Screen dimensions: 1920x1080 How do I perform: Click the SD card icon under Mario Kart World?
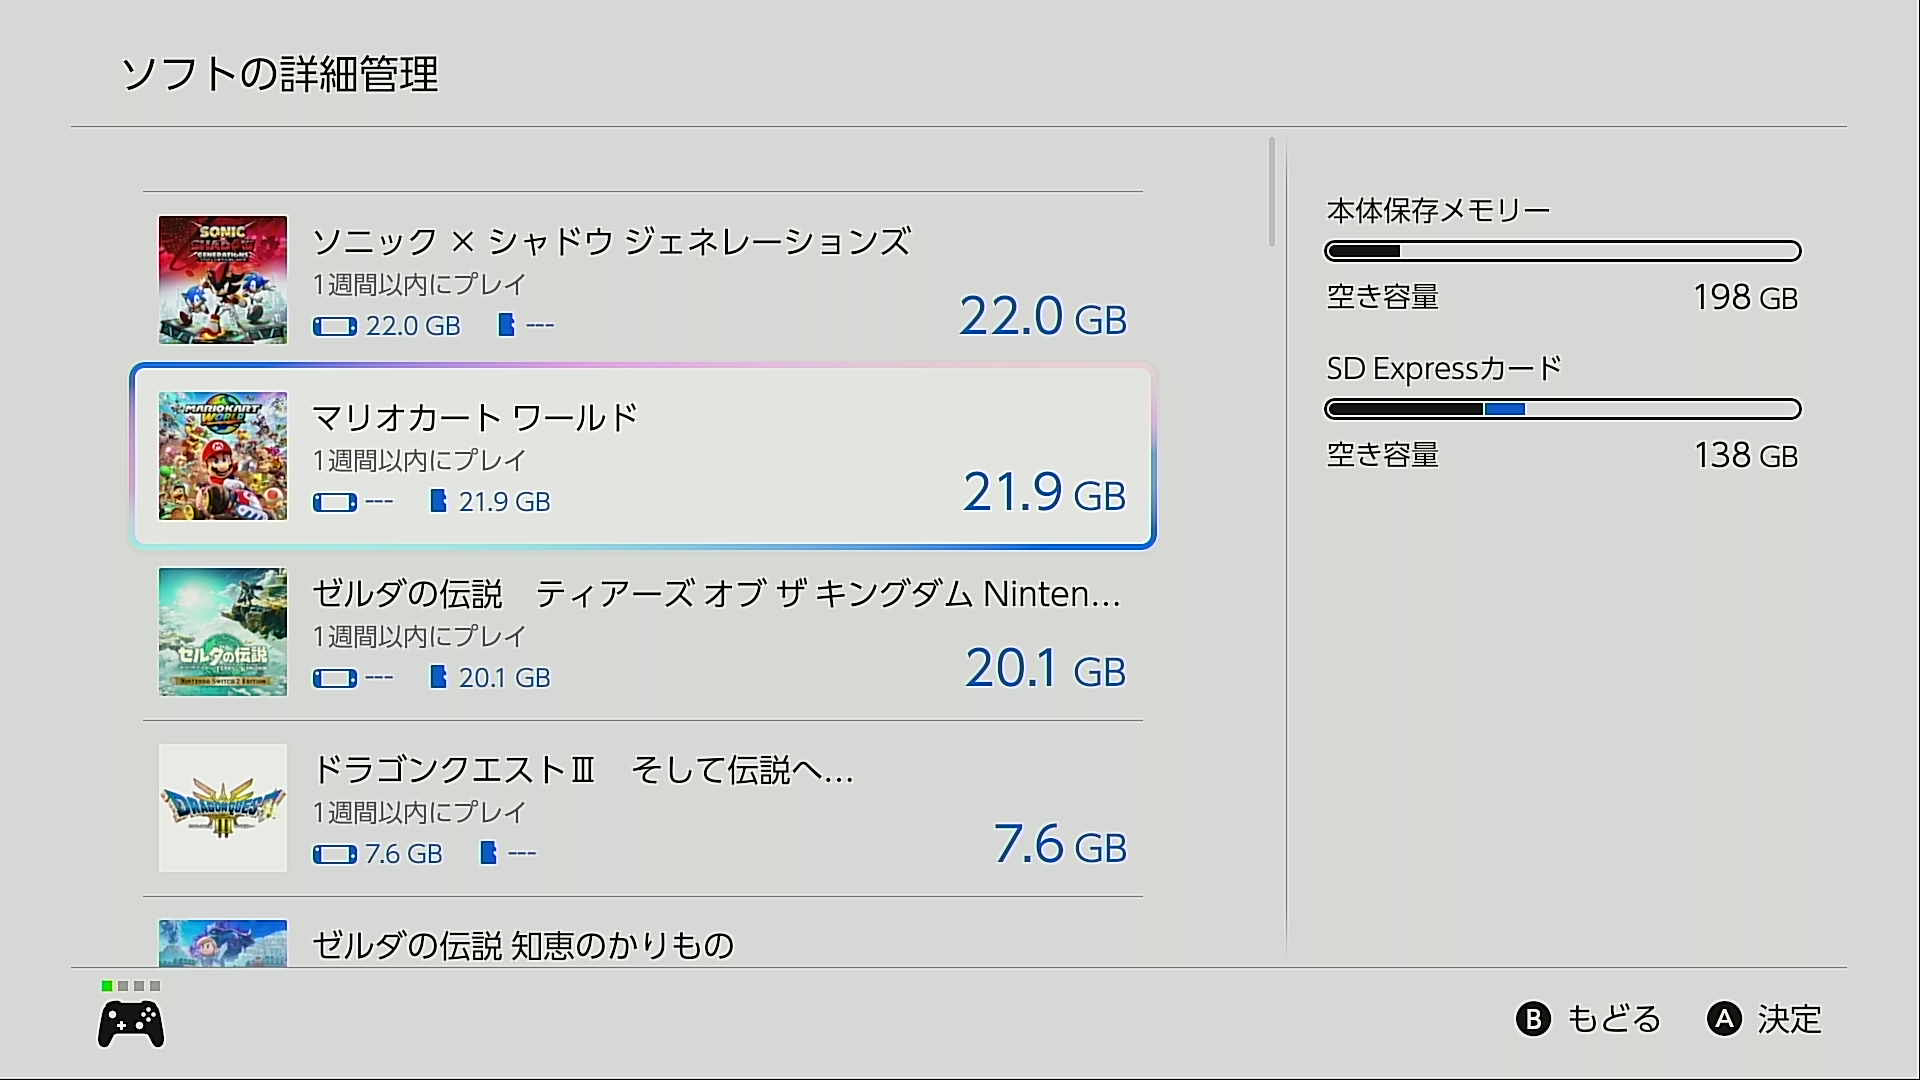tap(438, 501)
